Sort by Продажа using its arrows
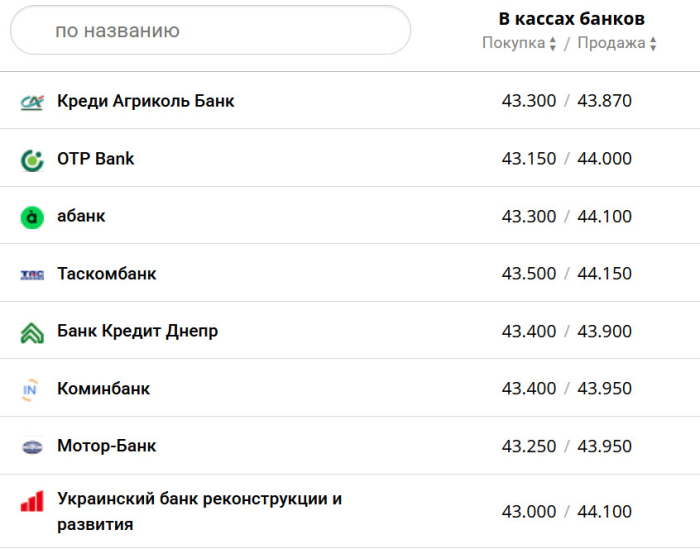This screenshot has height=549, width=700. (653, 43)
